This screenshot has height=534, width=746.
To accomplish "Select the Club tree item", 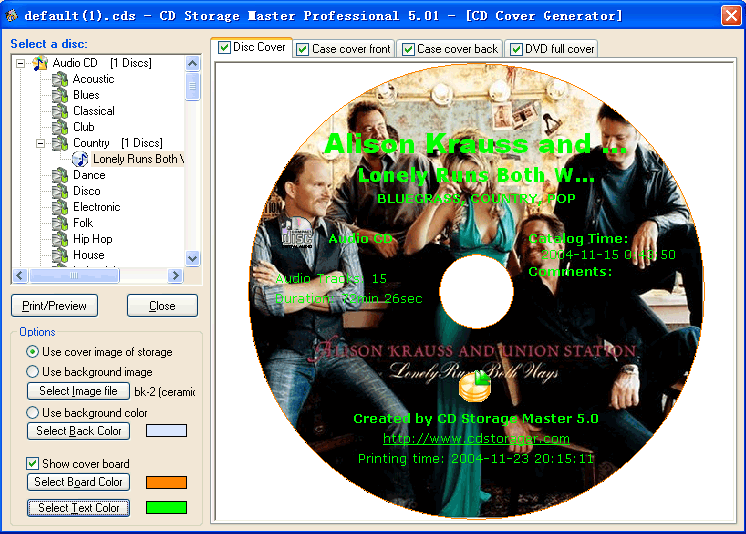I will [84, 127].
